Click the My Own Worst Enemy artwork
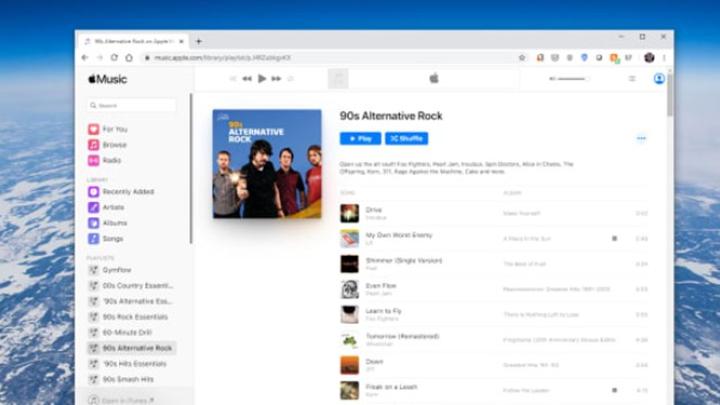This screenshot has width=720, height=405. point(349,239)
